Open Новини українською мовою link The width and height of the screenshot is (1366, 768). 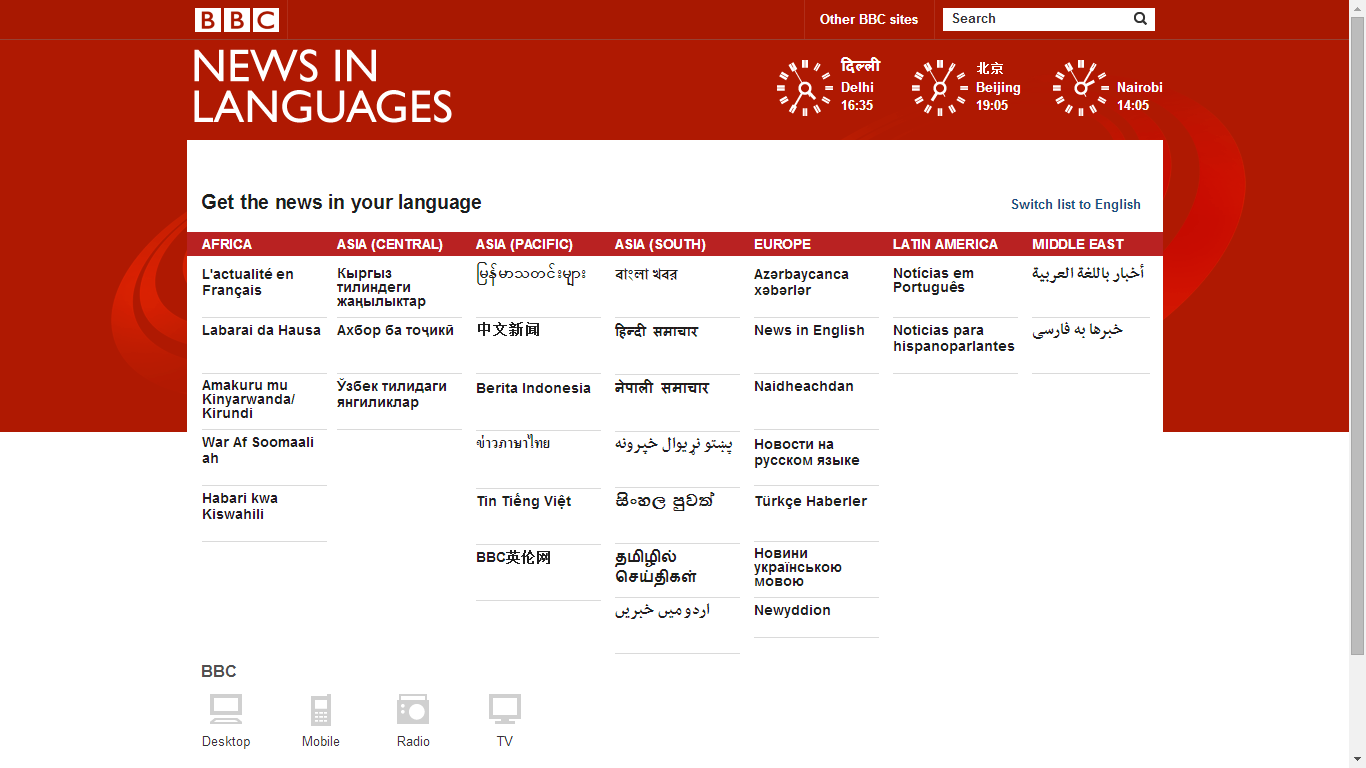coord(798,567)
